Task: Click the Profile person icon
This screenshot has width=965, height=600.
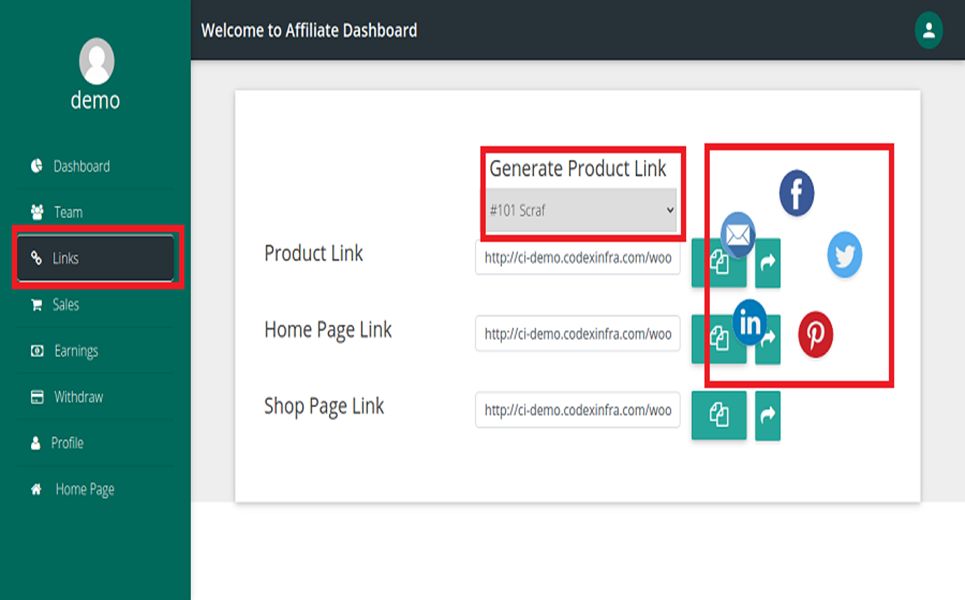Action: tap(36, 443)
